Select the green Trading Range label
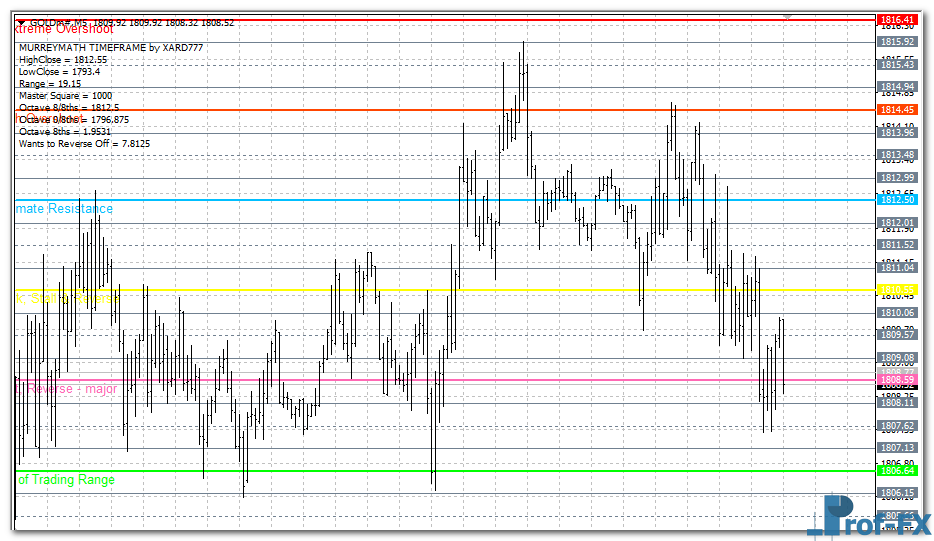Image resolution: width=934 pixels, height=541 pixels. 66,480
